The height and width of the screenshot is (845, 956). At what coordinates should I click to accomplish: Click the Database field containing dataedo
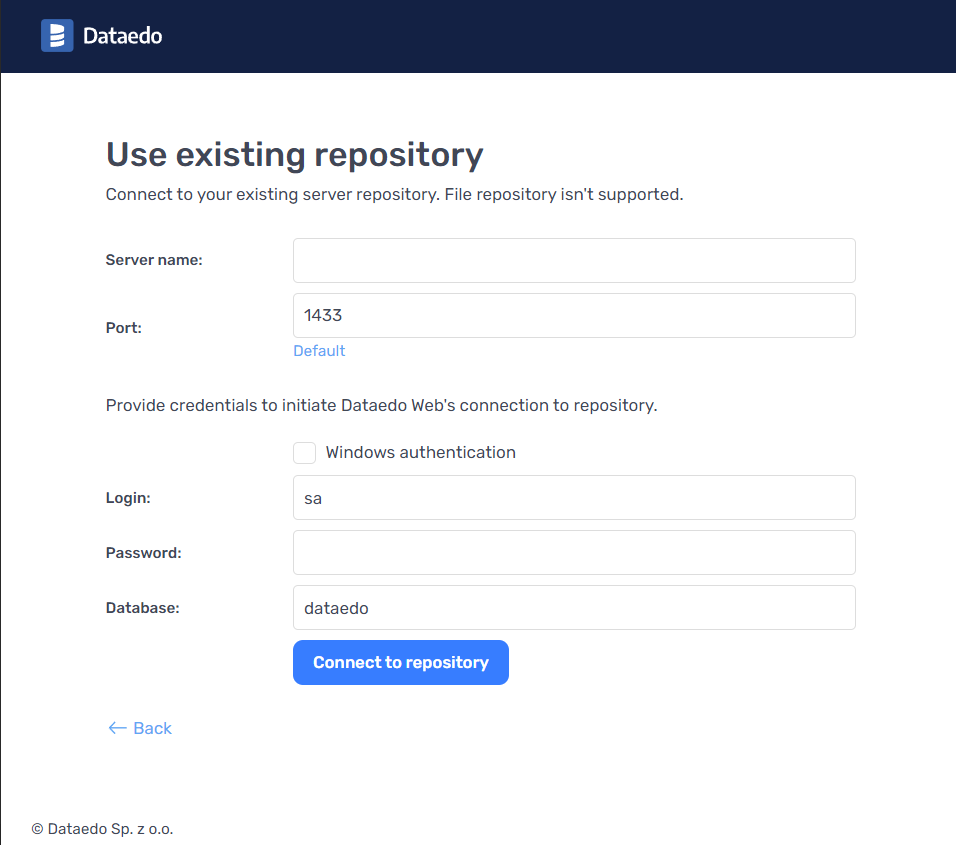pos(574,607)
